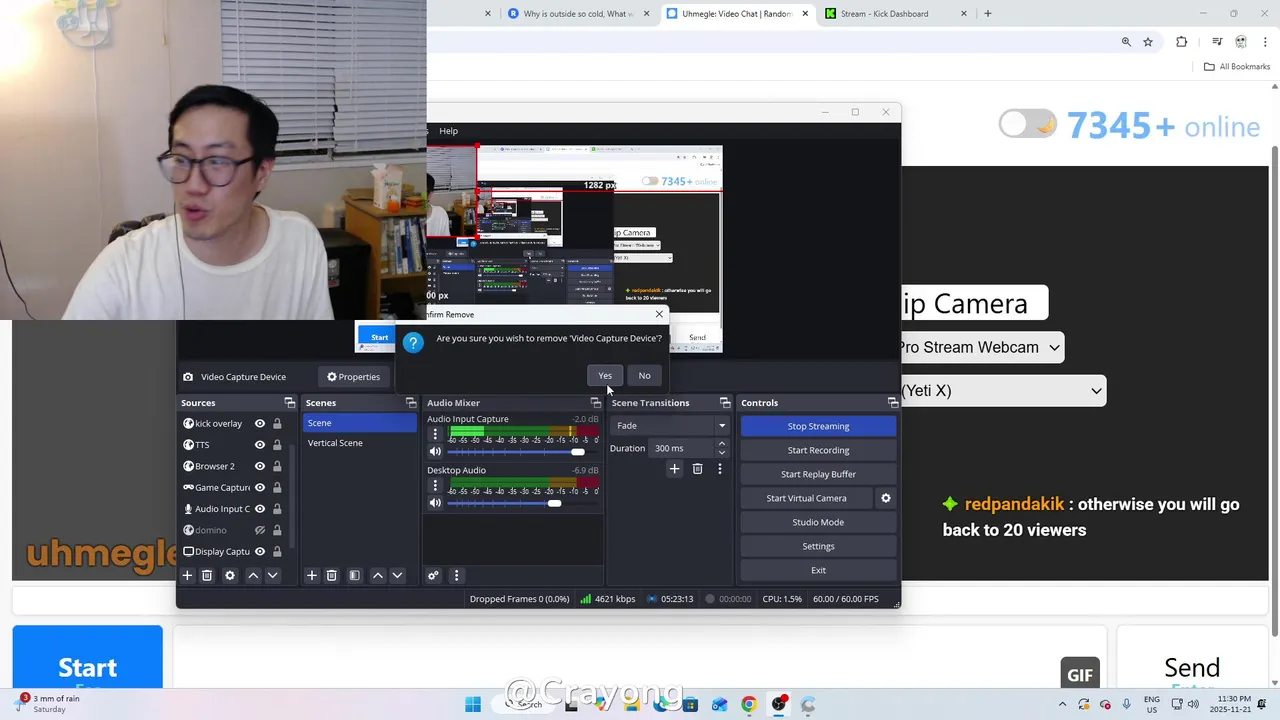Mute Desktop Audio speaker icon
This screenshot has width=1280, height=720.
[x=435, y=503]
